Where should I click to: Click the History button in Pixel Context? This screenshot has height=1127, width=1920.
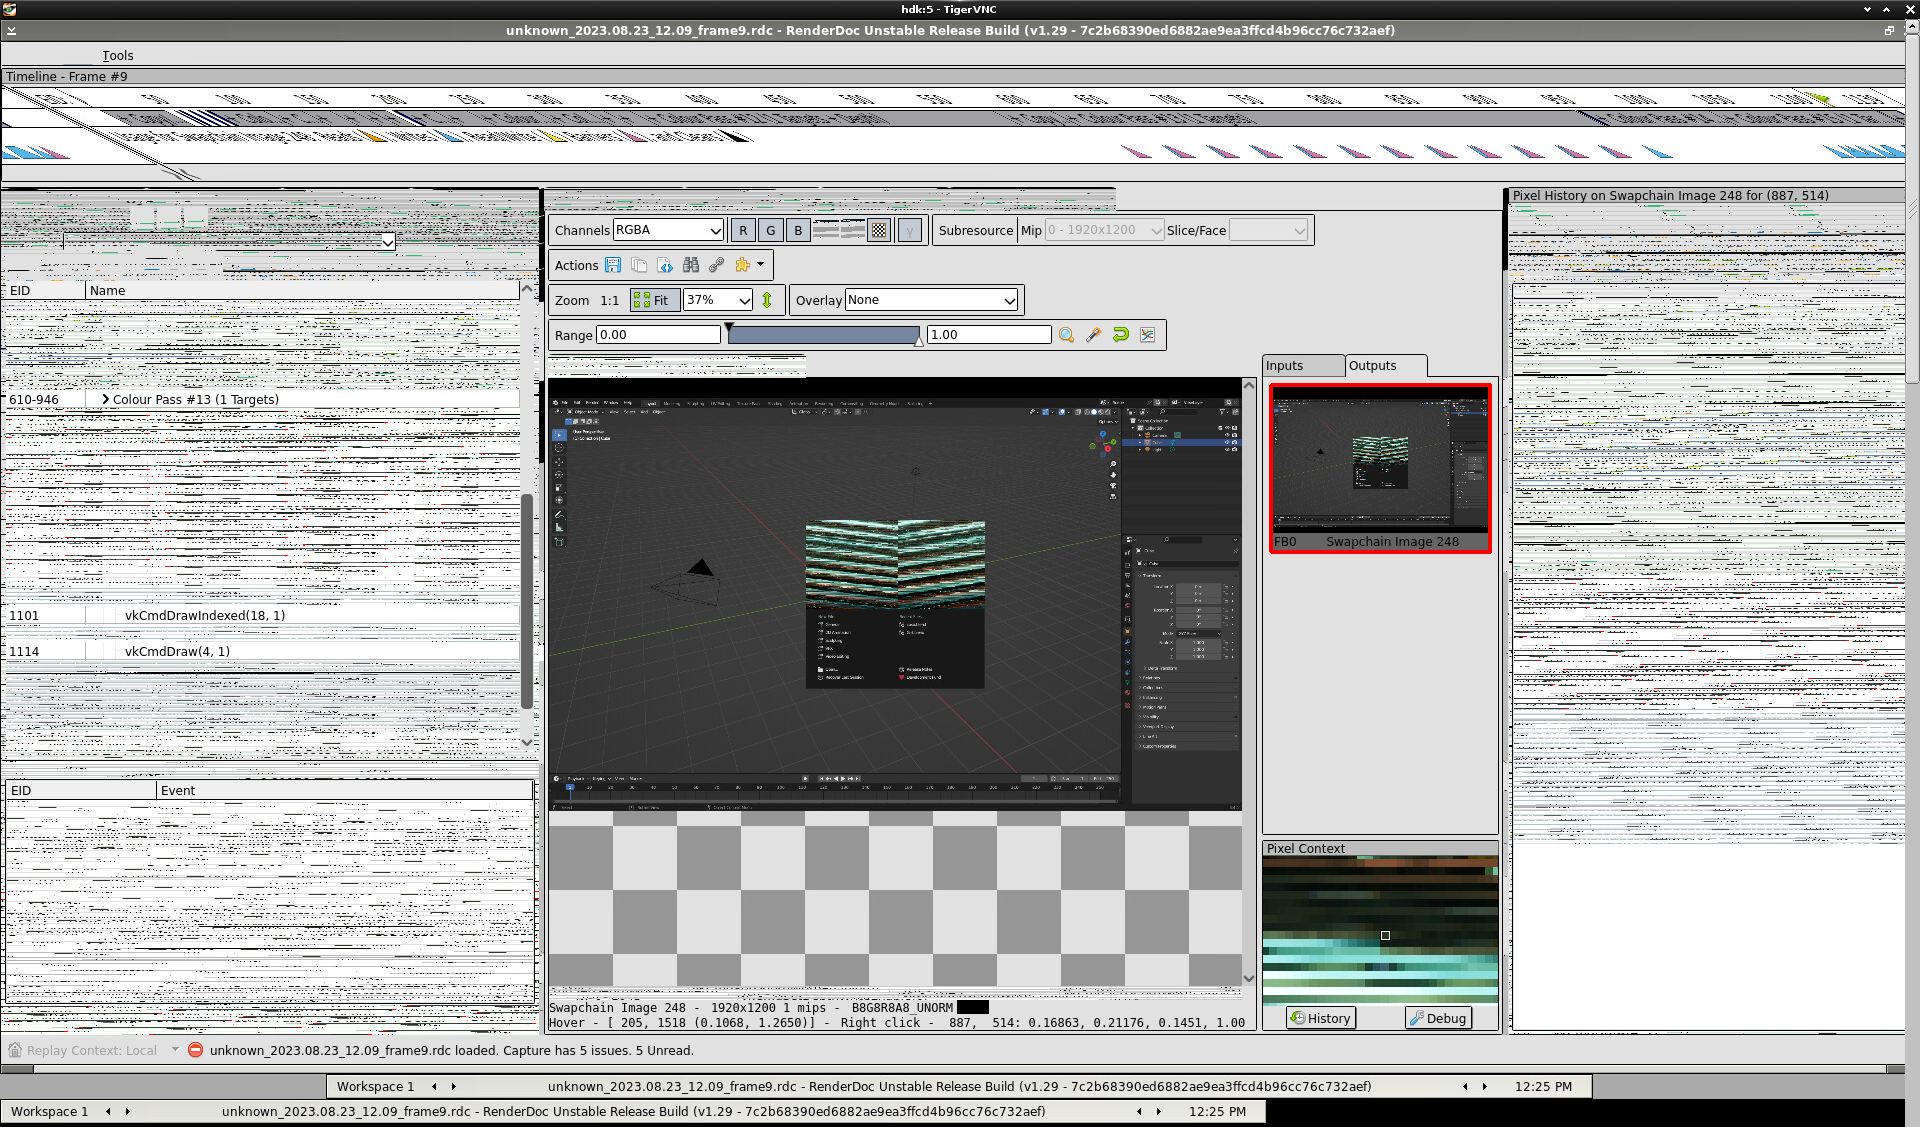(1320, 1018)
